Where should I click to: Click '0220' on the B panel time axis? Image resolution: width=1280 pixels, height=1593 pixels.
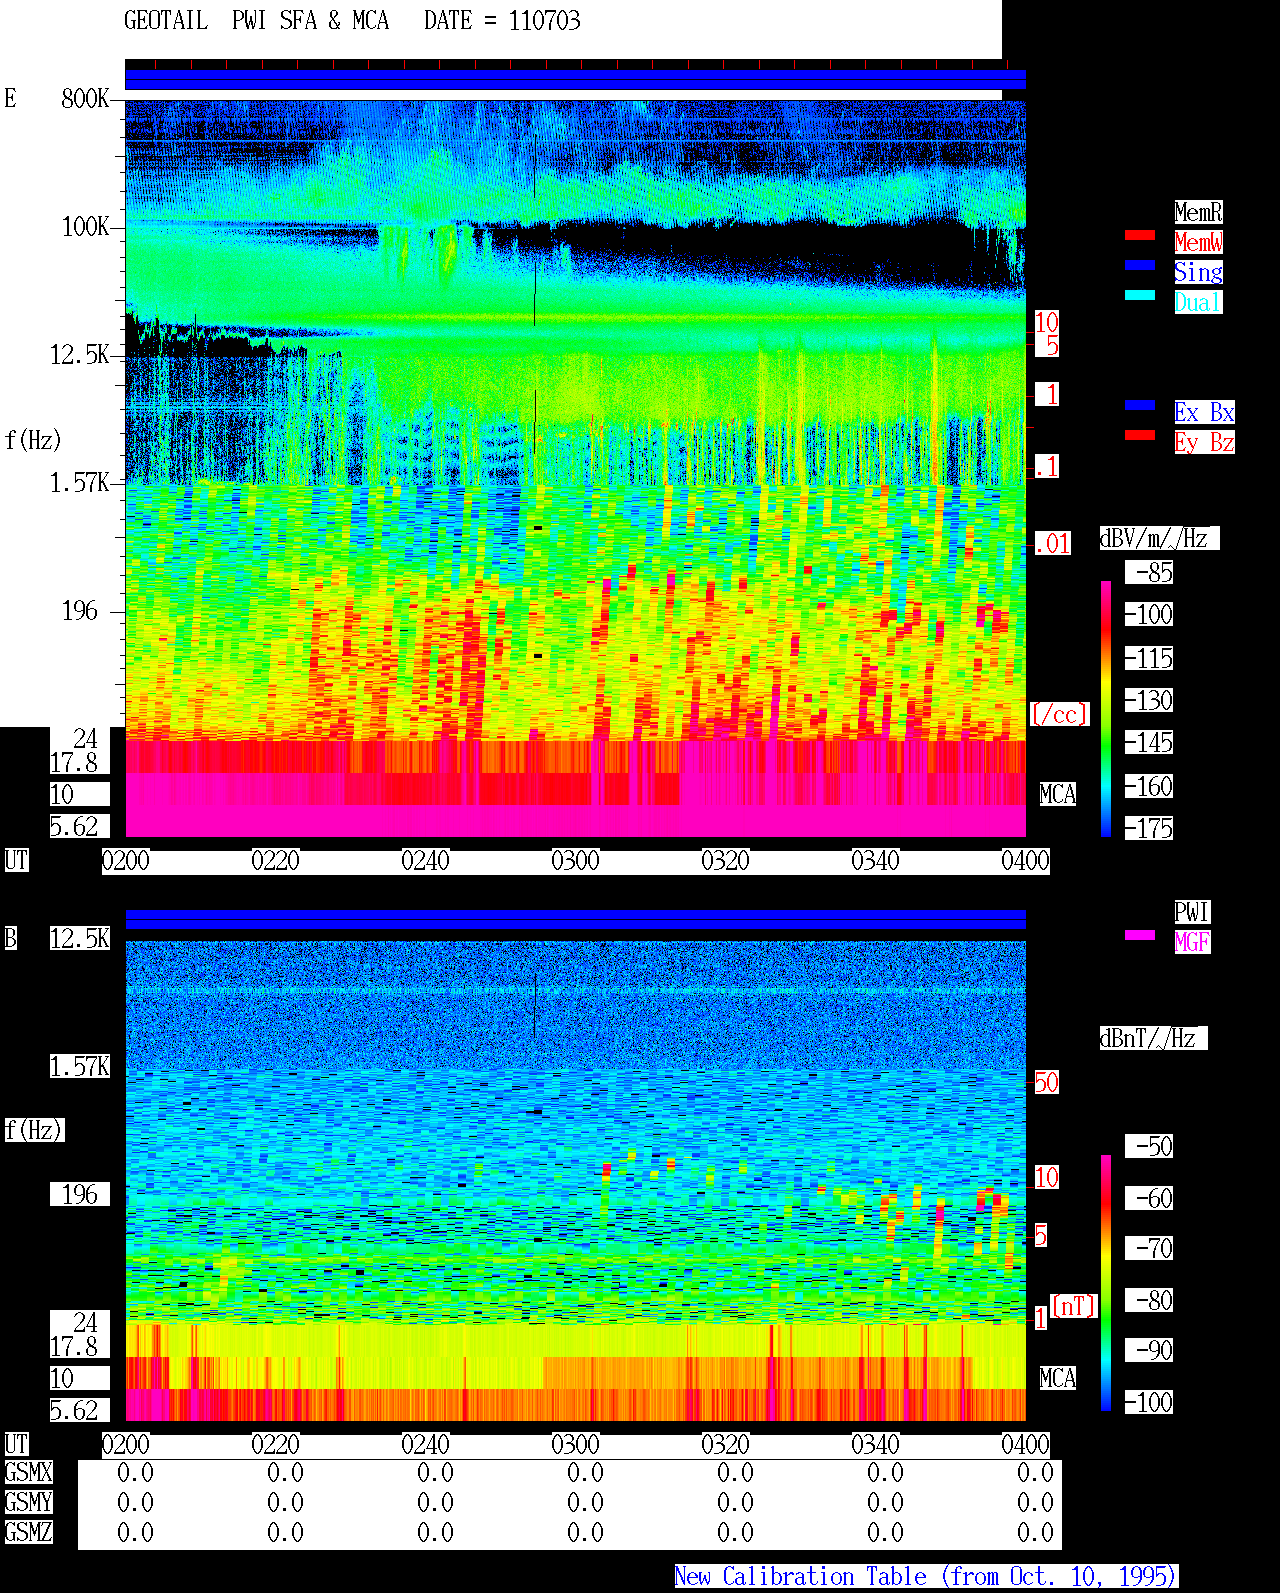coord(275,1444)
